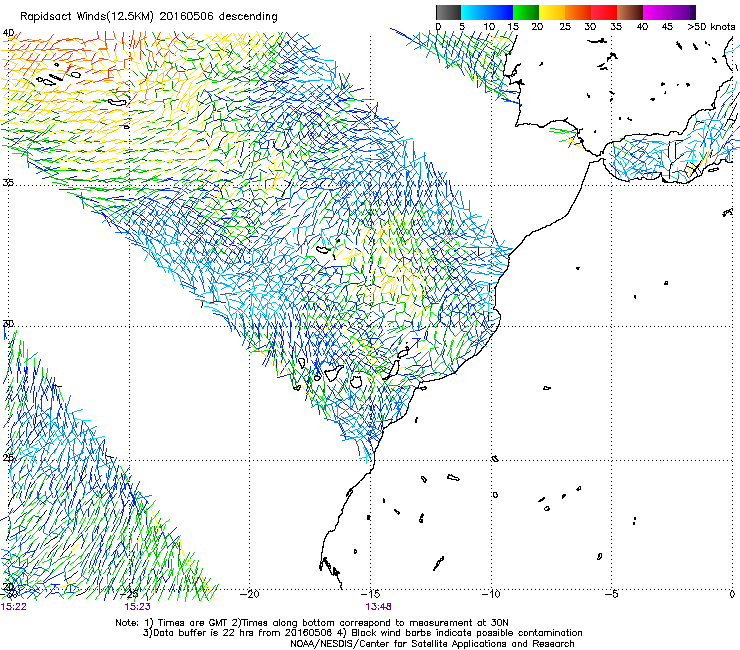
Task: Click the yellow 20-25 knots legend segment
Action: (552, 12)
